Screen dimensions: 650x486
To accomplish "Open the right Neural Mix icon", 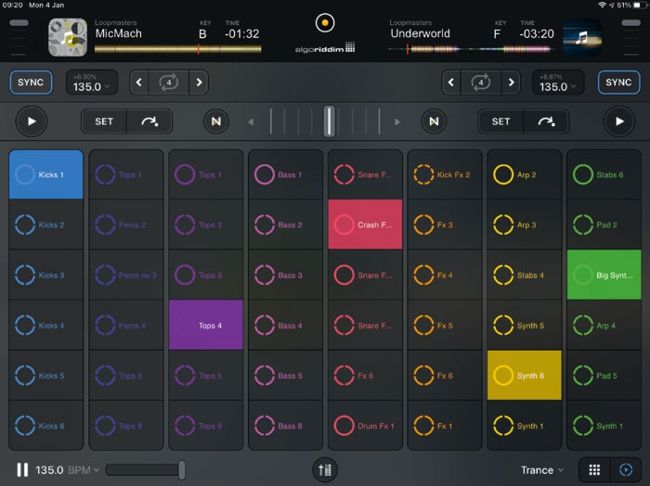I will pos(434,122).
